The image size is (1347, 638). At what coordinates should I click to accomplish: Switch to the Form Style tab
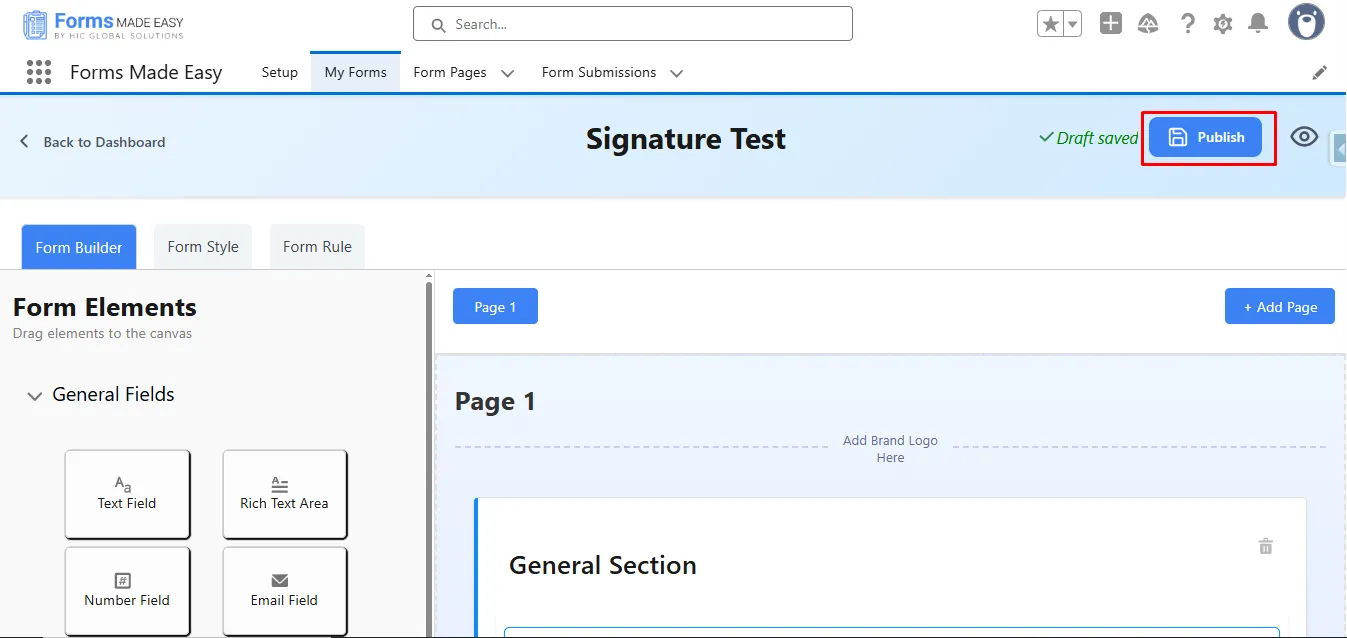203,247
